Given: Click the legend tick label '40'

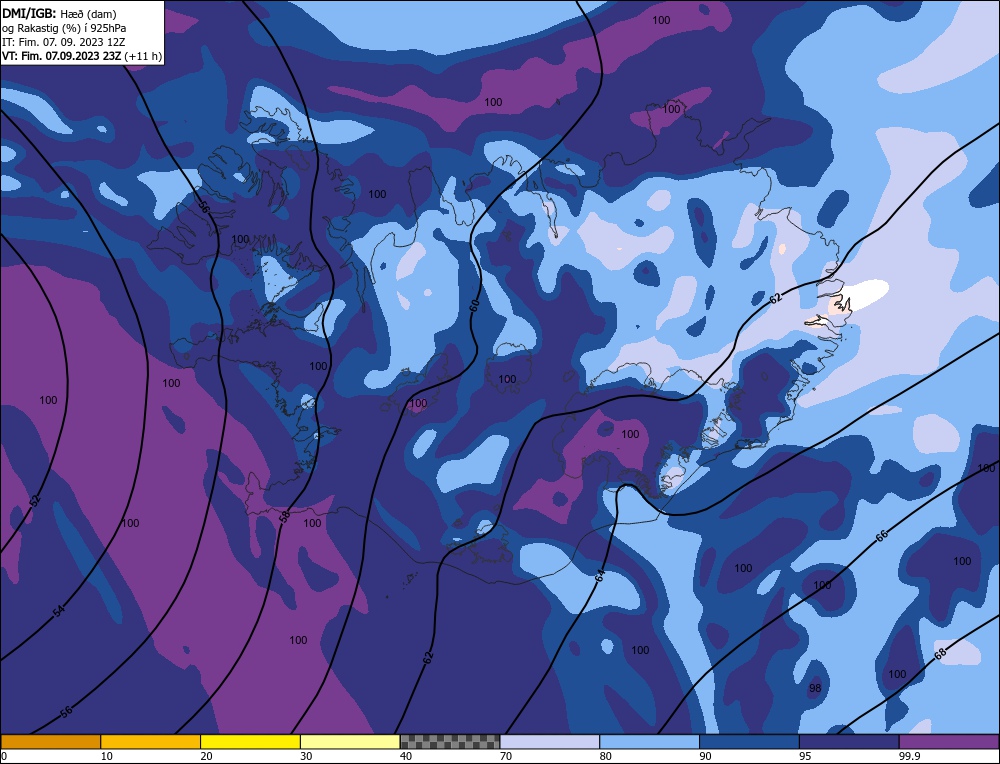Looking at the screenshot, I should (406, 756).
